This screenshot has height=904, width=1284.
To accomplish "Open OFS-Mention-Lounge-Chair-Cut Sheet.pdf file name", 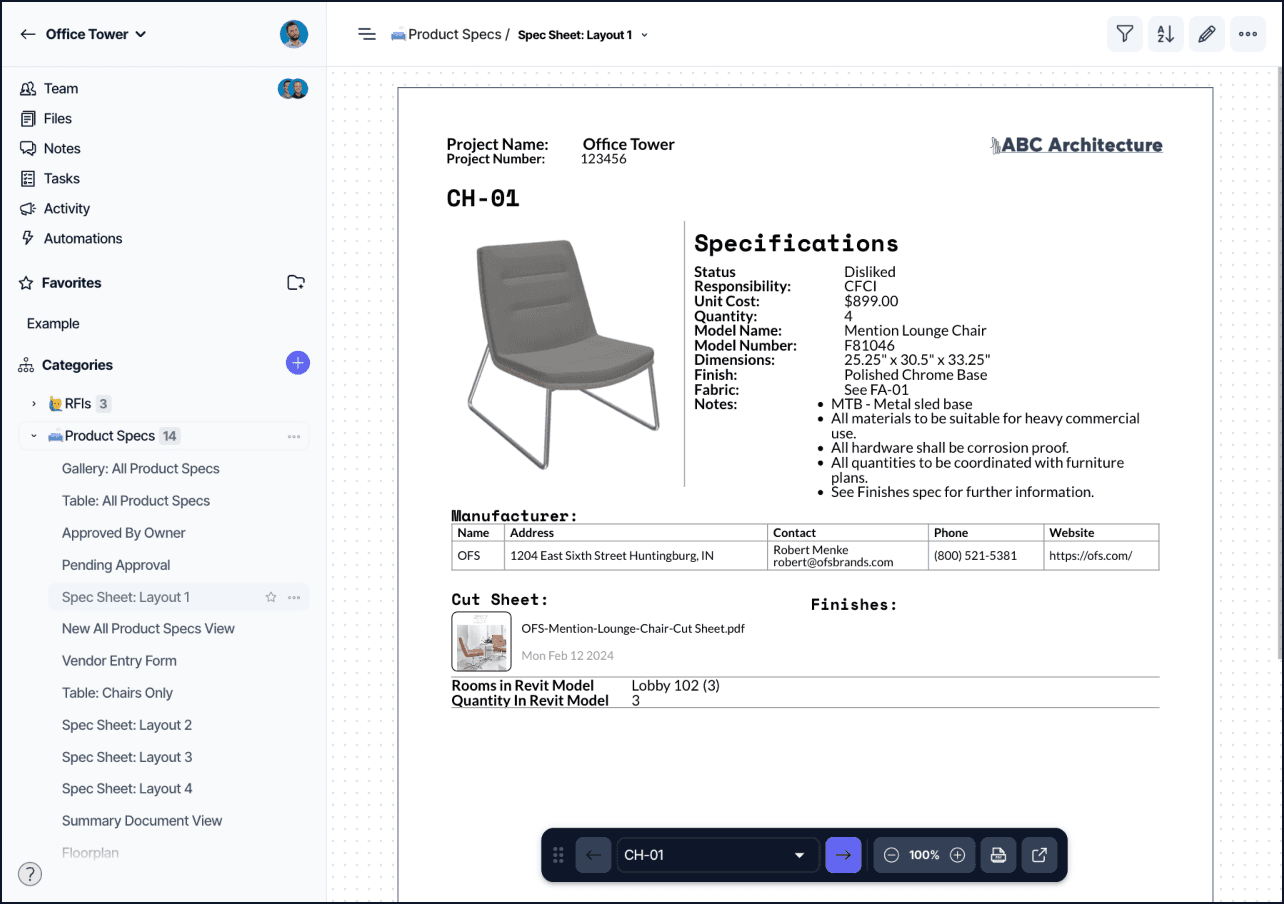I will (x=633, y=629).
